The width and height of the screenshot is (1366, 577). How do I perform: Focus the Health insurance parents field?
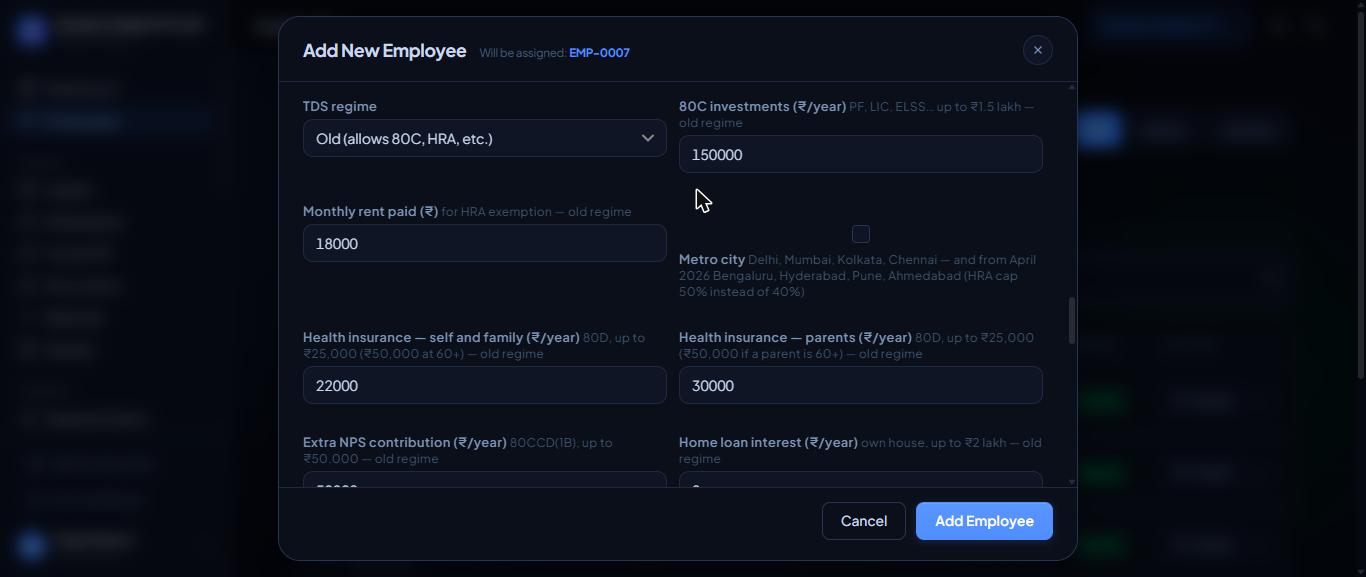[861, 385]
